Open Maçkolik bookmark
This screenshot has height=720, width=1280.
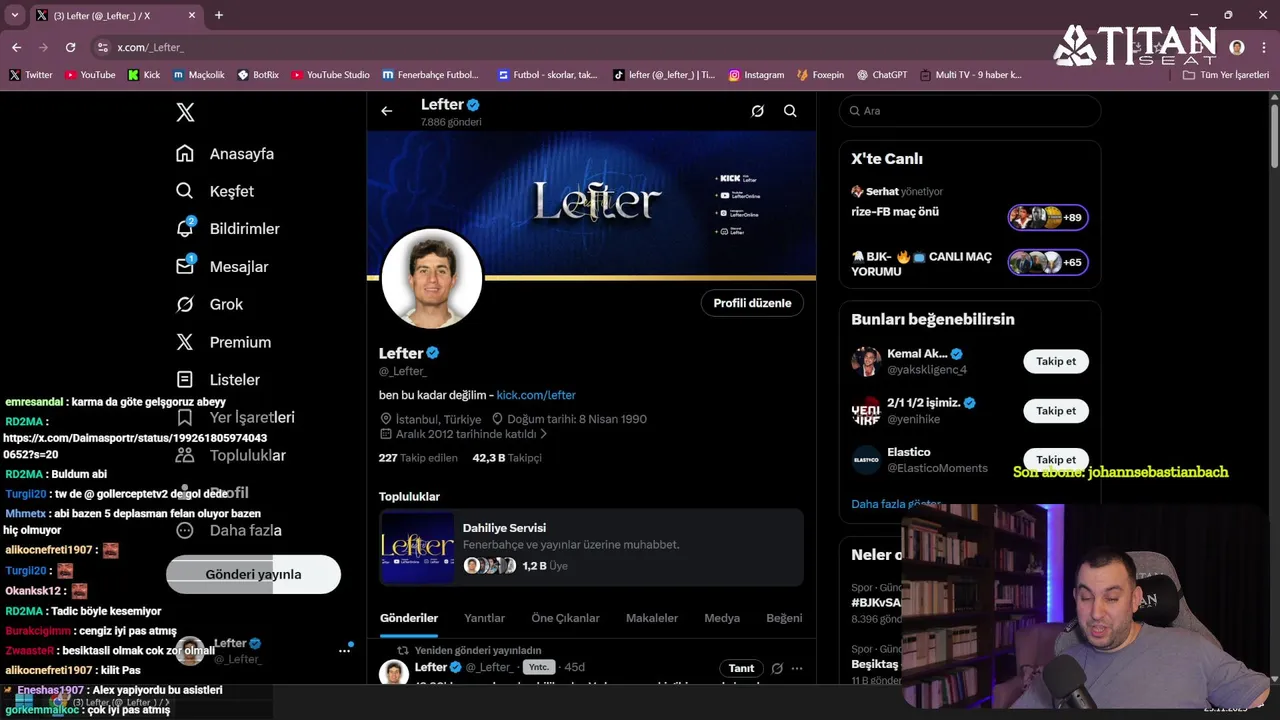click(199, 75)
